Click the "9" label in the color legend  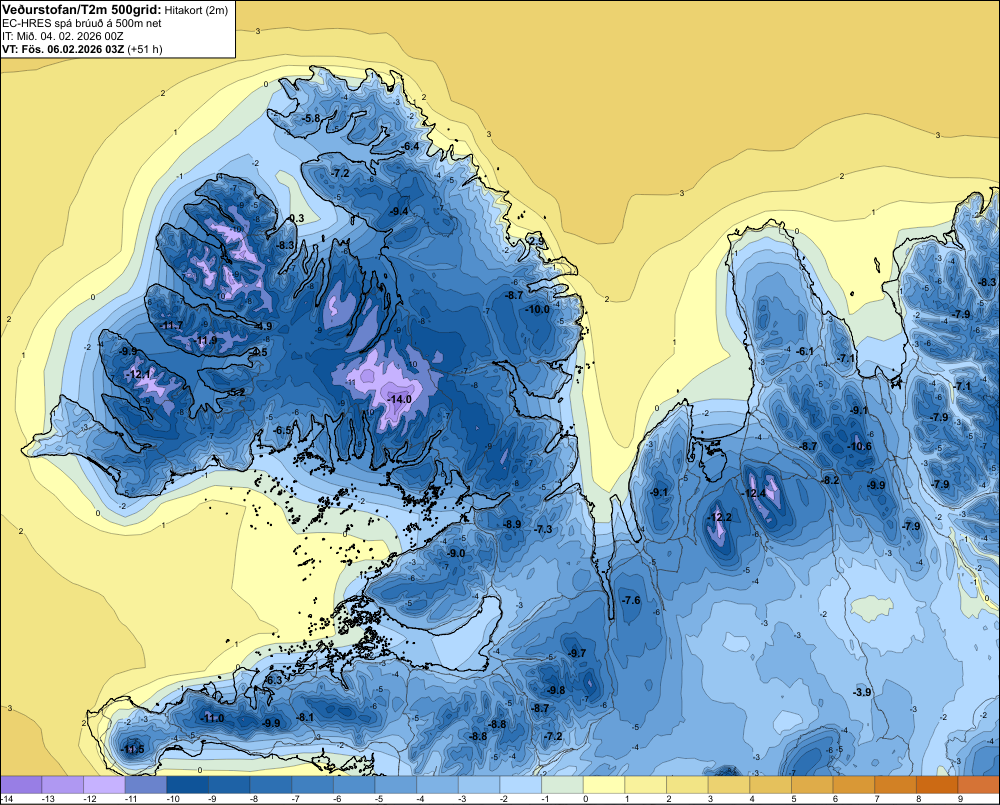point(960,799)
